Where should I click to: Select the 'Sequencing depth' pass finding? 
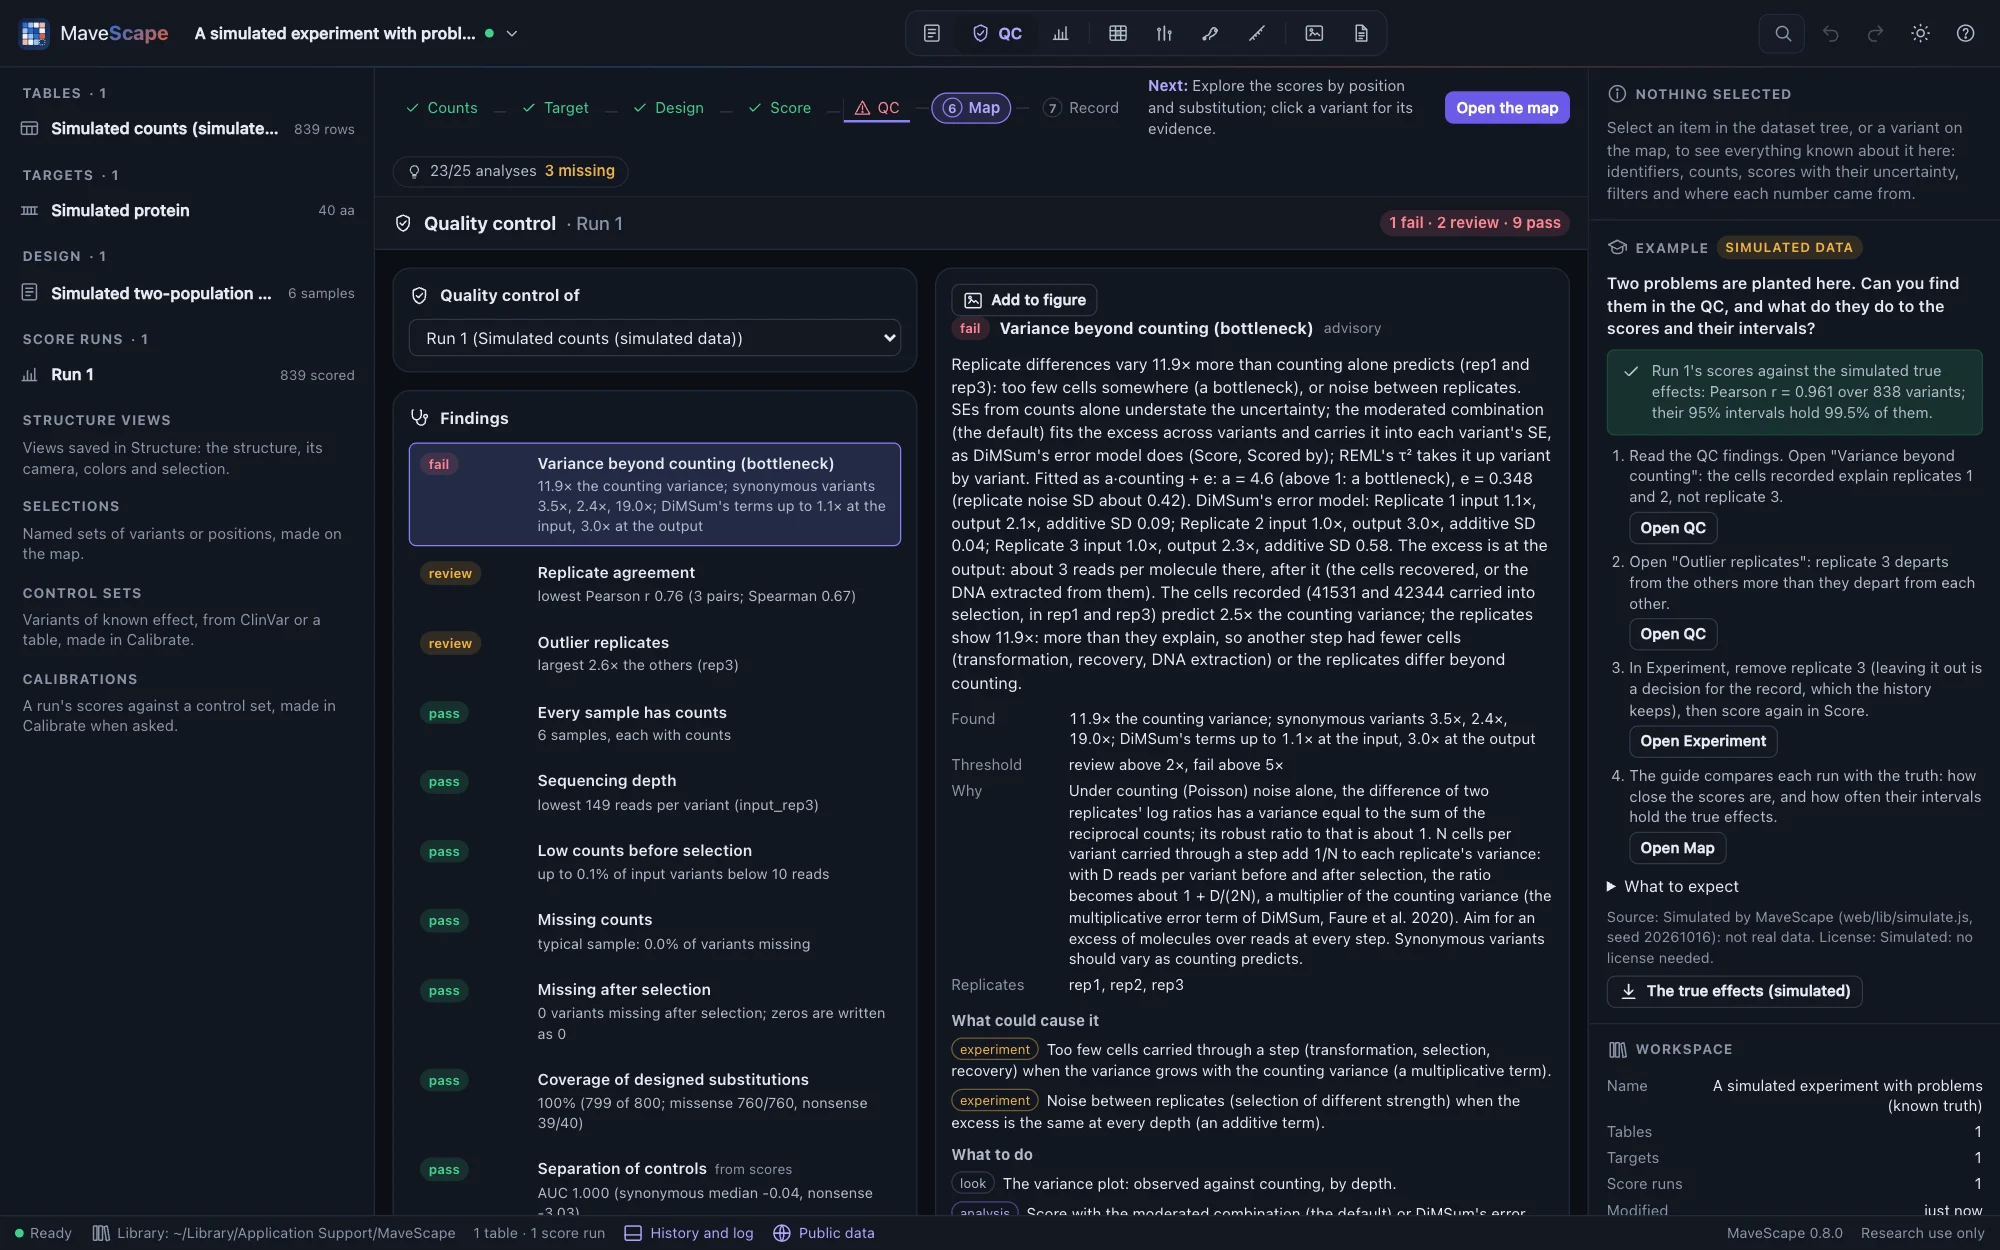point(655,792)
